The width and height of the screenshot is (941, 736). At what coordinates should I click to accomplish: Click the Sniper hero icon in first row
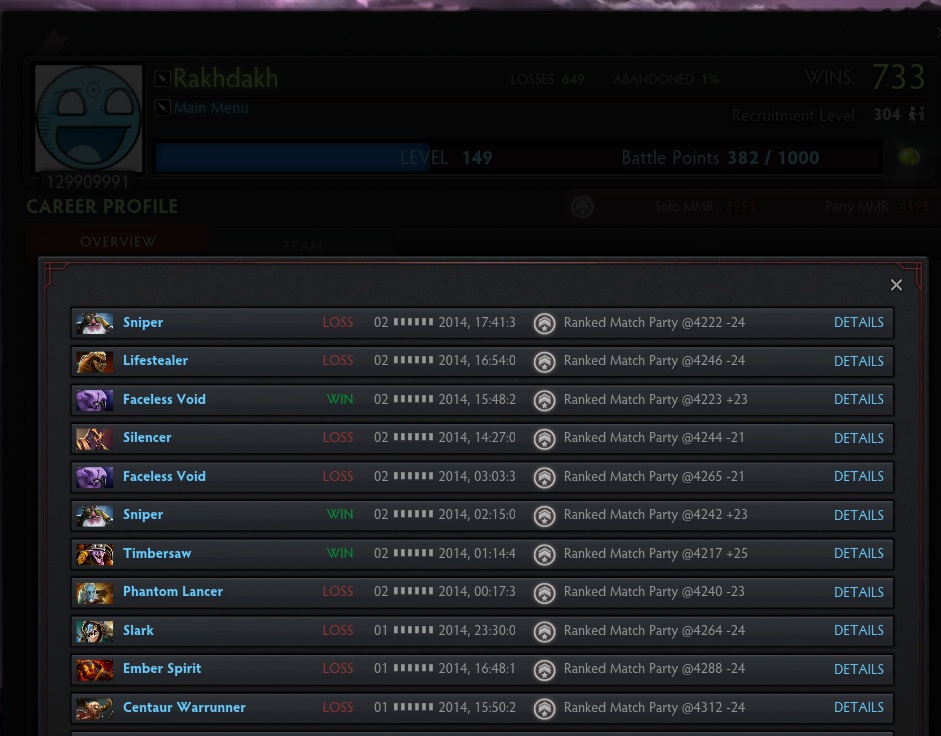pos(94,323)
